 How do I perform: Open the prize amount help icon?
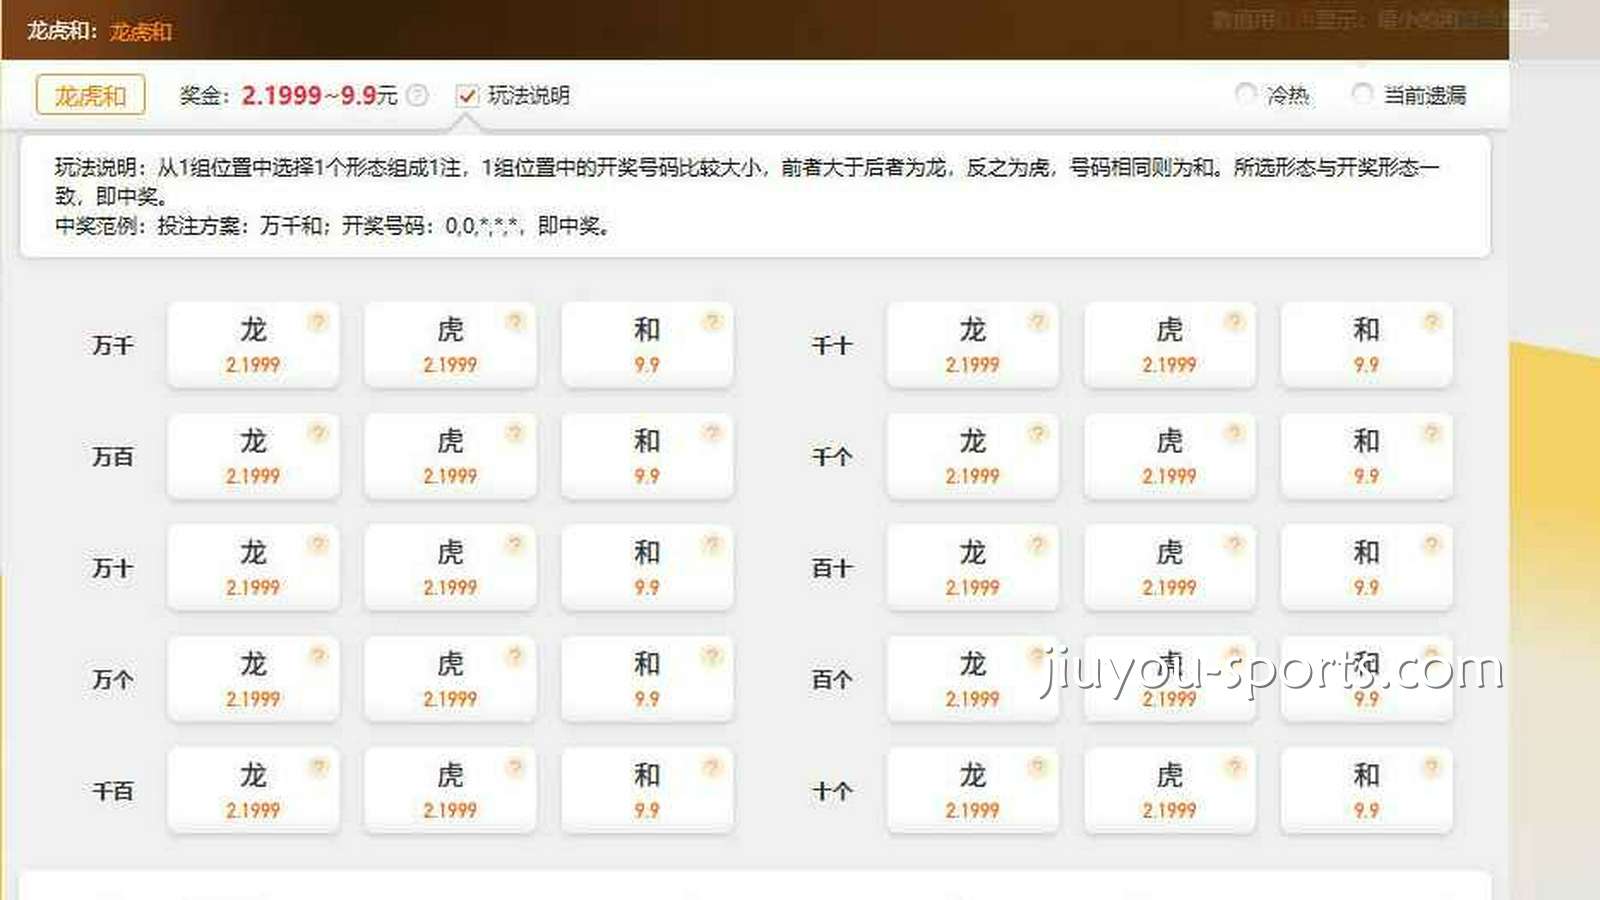coord(418,95)
